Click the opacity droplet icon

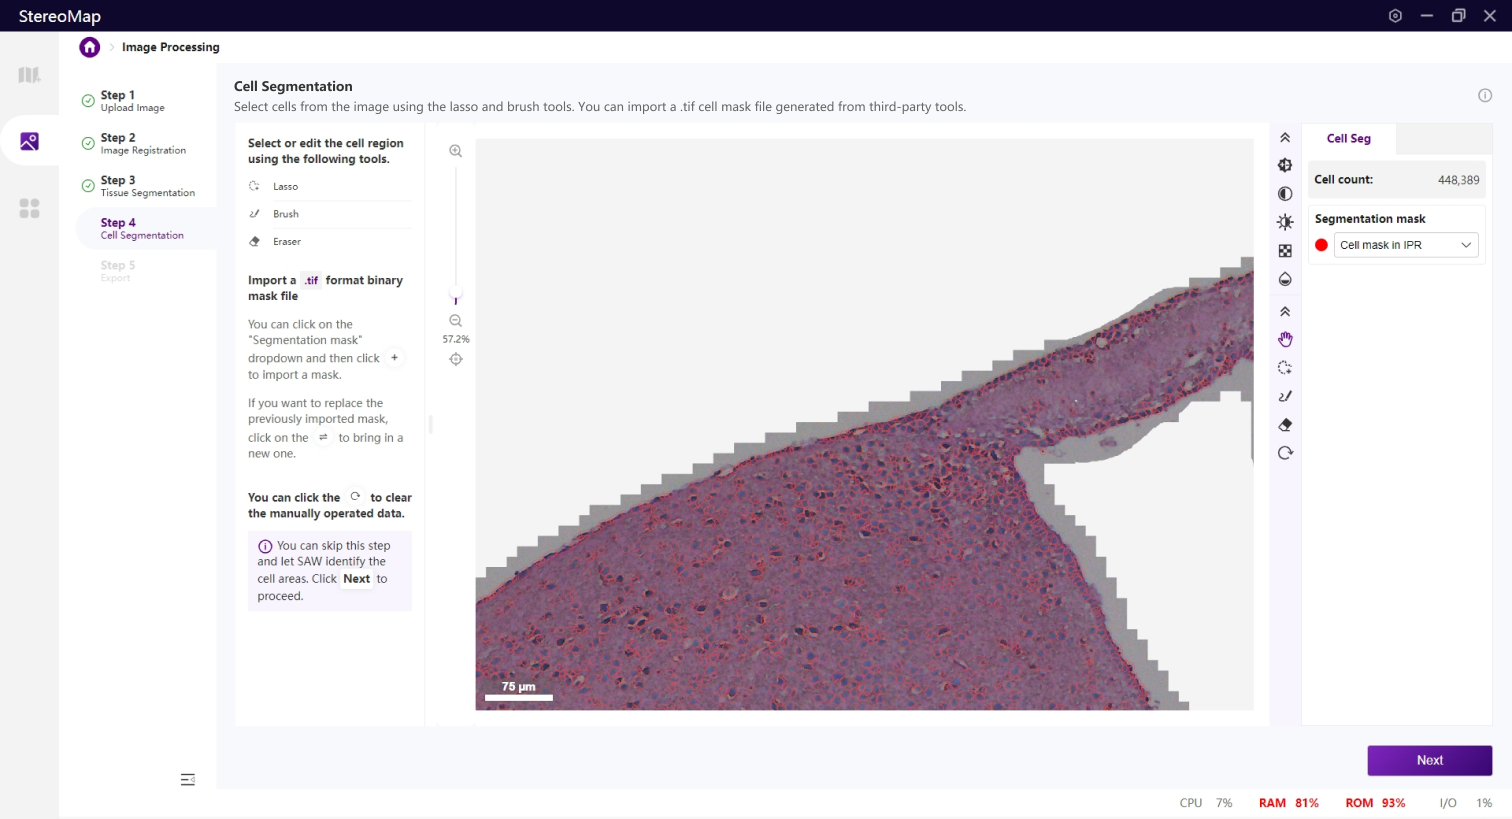[x=1285, y=279]
